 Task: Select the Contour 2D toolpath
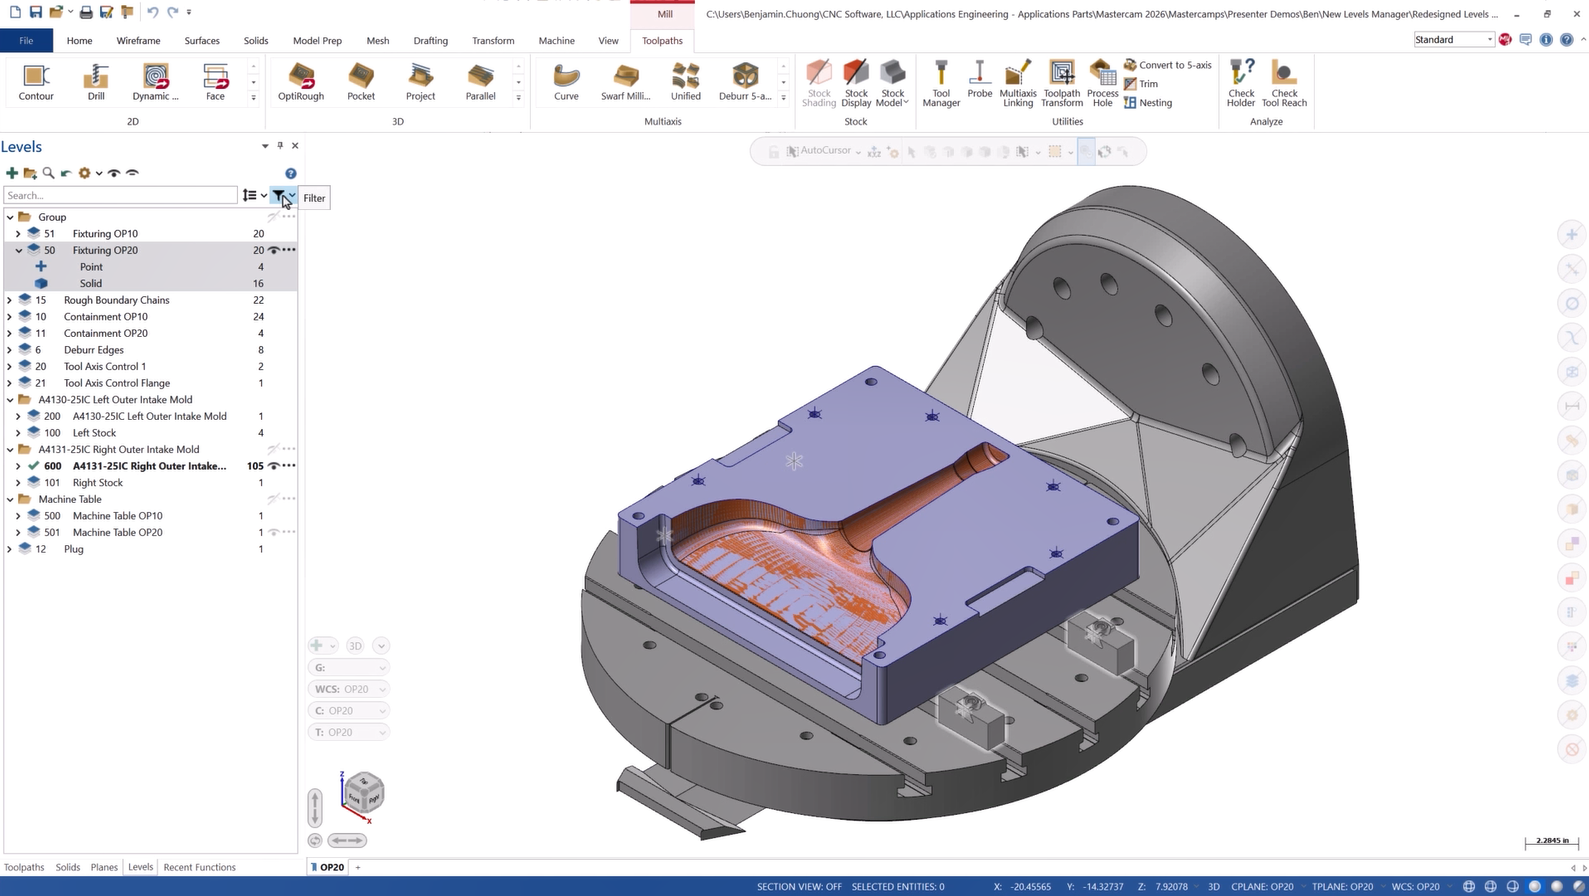36,82
